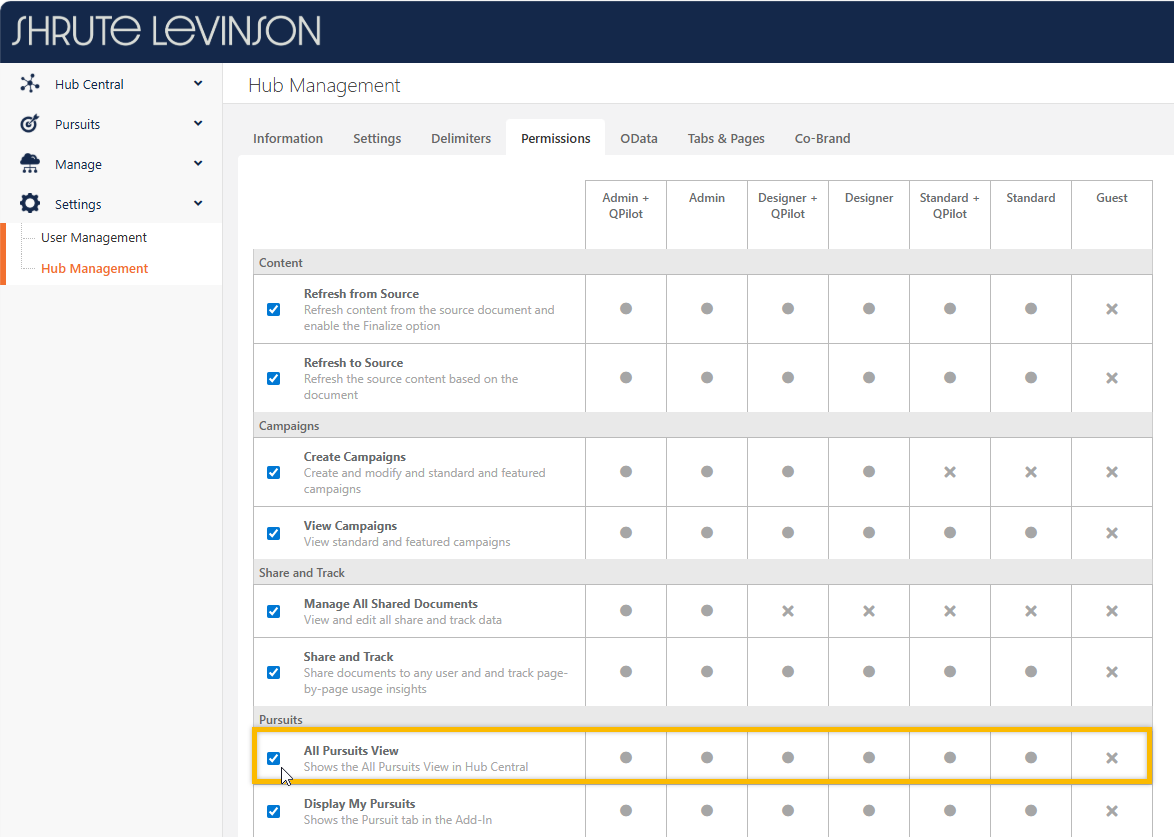Uncheck the All Pursuits View checkbox
Screen dimensions: 1174x837
pos(273,758)
